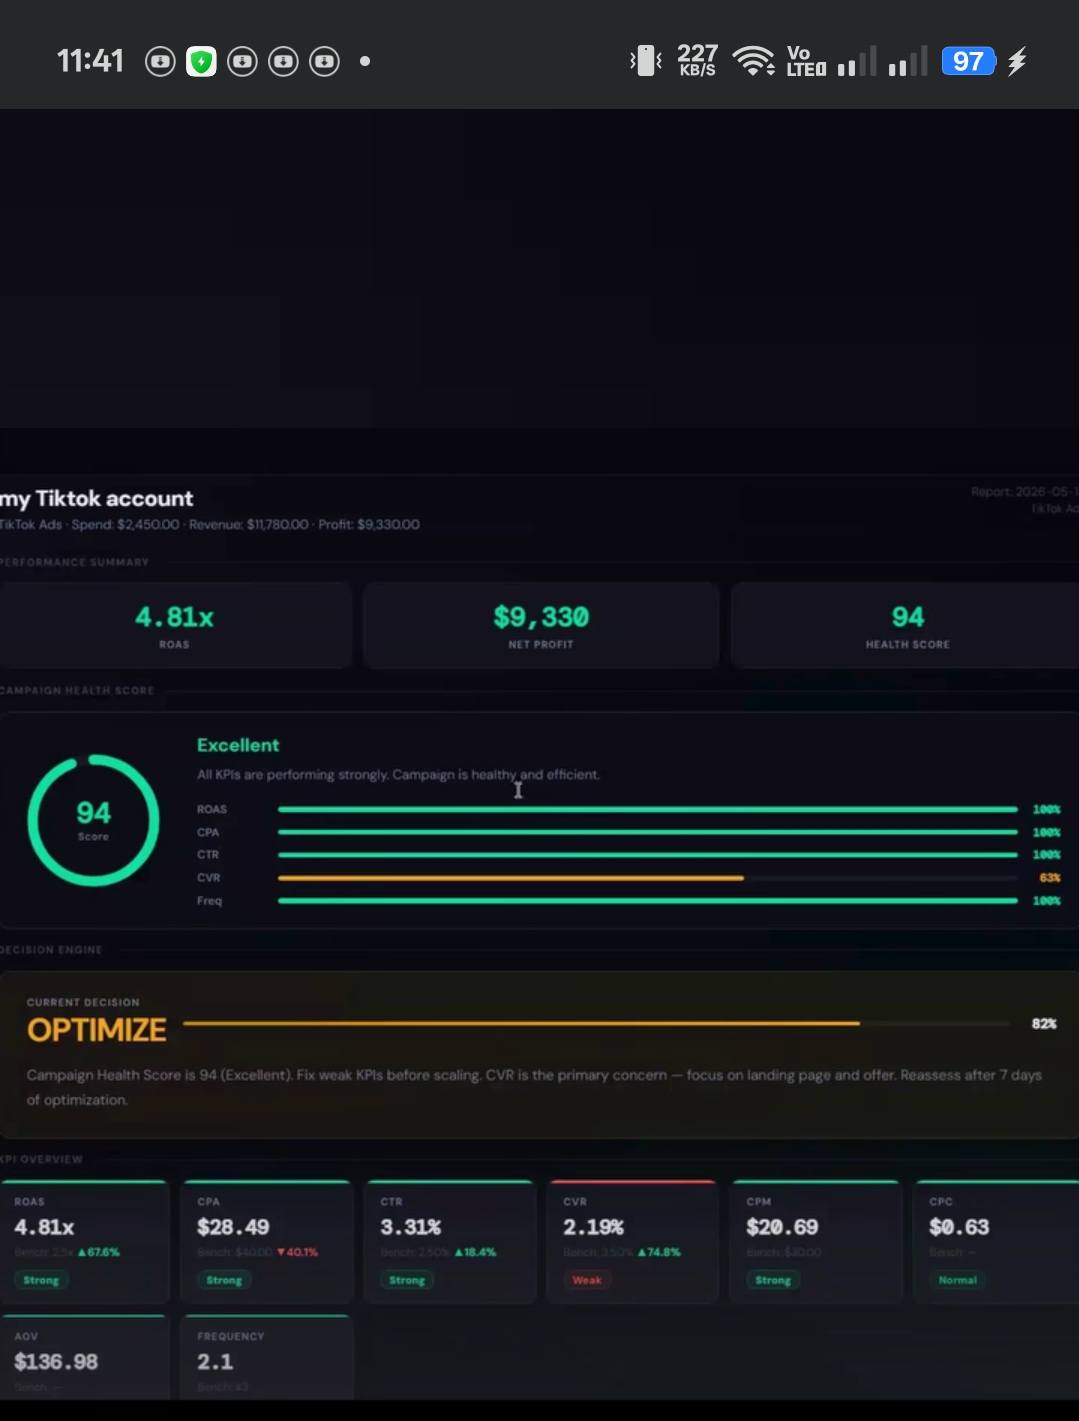Select the AOV $136.98 KPI card

click(84, 1357)
